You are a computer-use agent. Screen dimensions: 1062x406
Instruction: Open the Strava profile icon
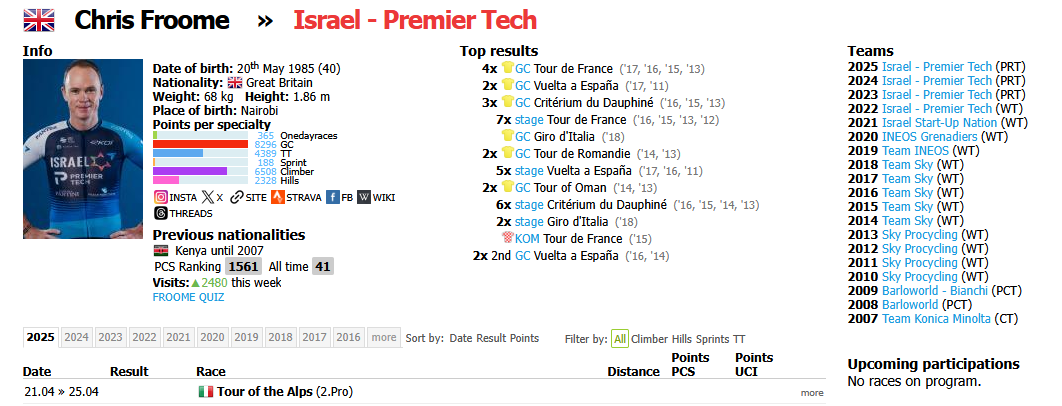[x=278, y=198]
